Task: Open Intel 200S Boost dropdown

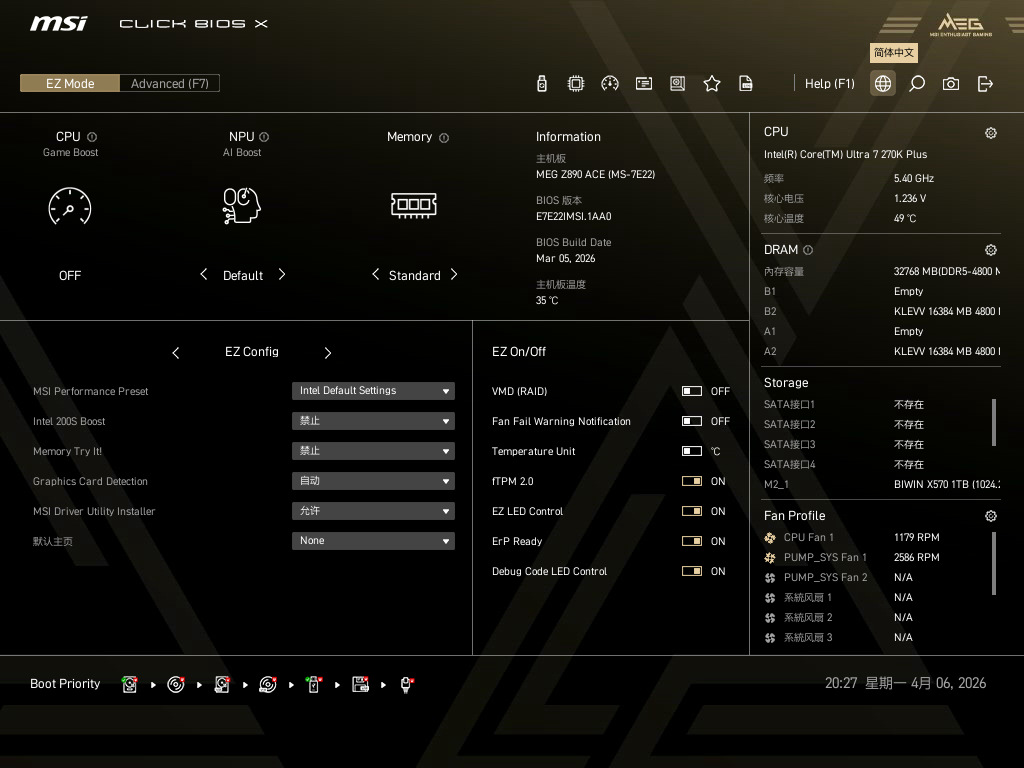Action: (373, 421)
